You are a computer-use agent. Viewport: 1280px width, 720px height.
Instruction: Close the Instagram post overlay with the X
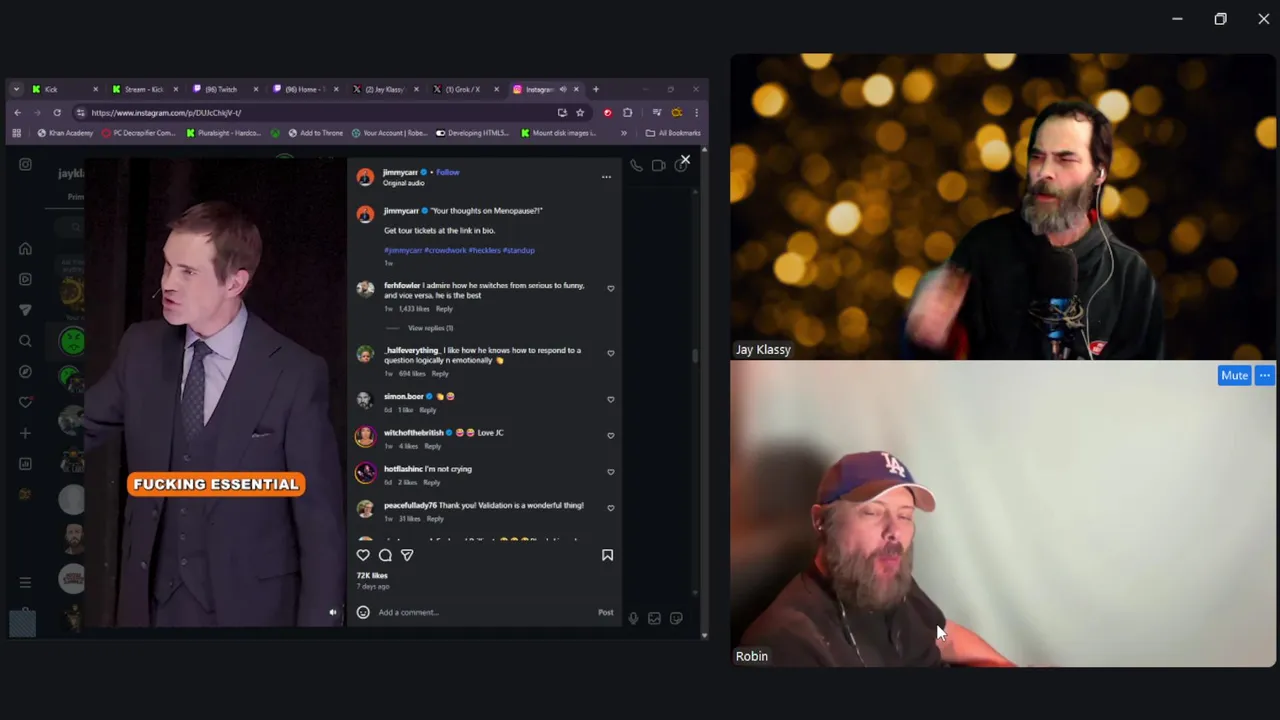coord(685,160)
